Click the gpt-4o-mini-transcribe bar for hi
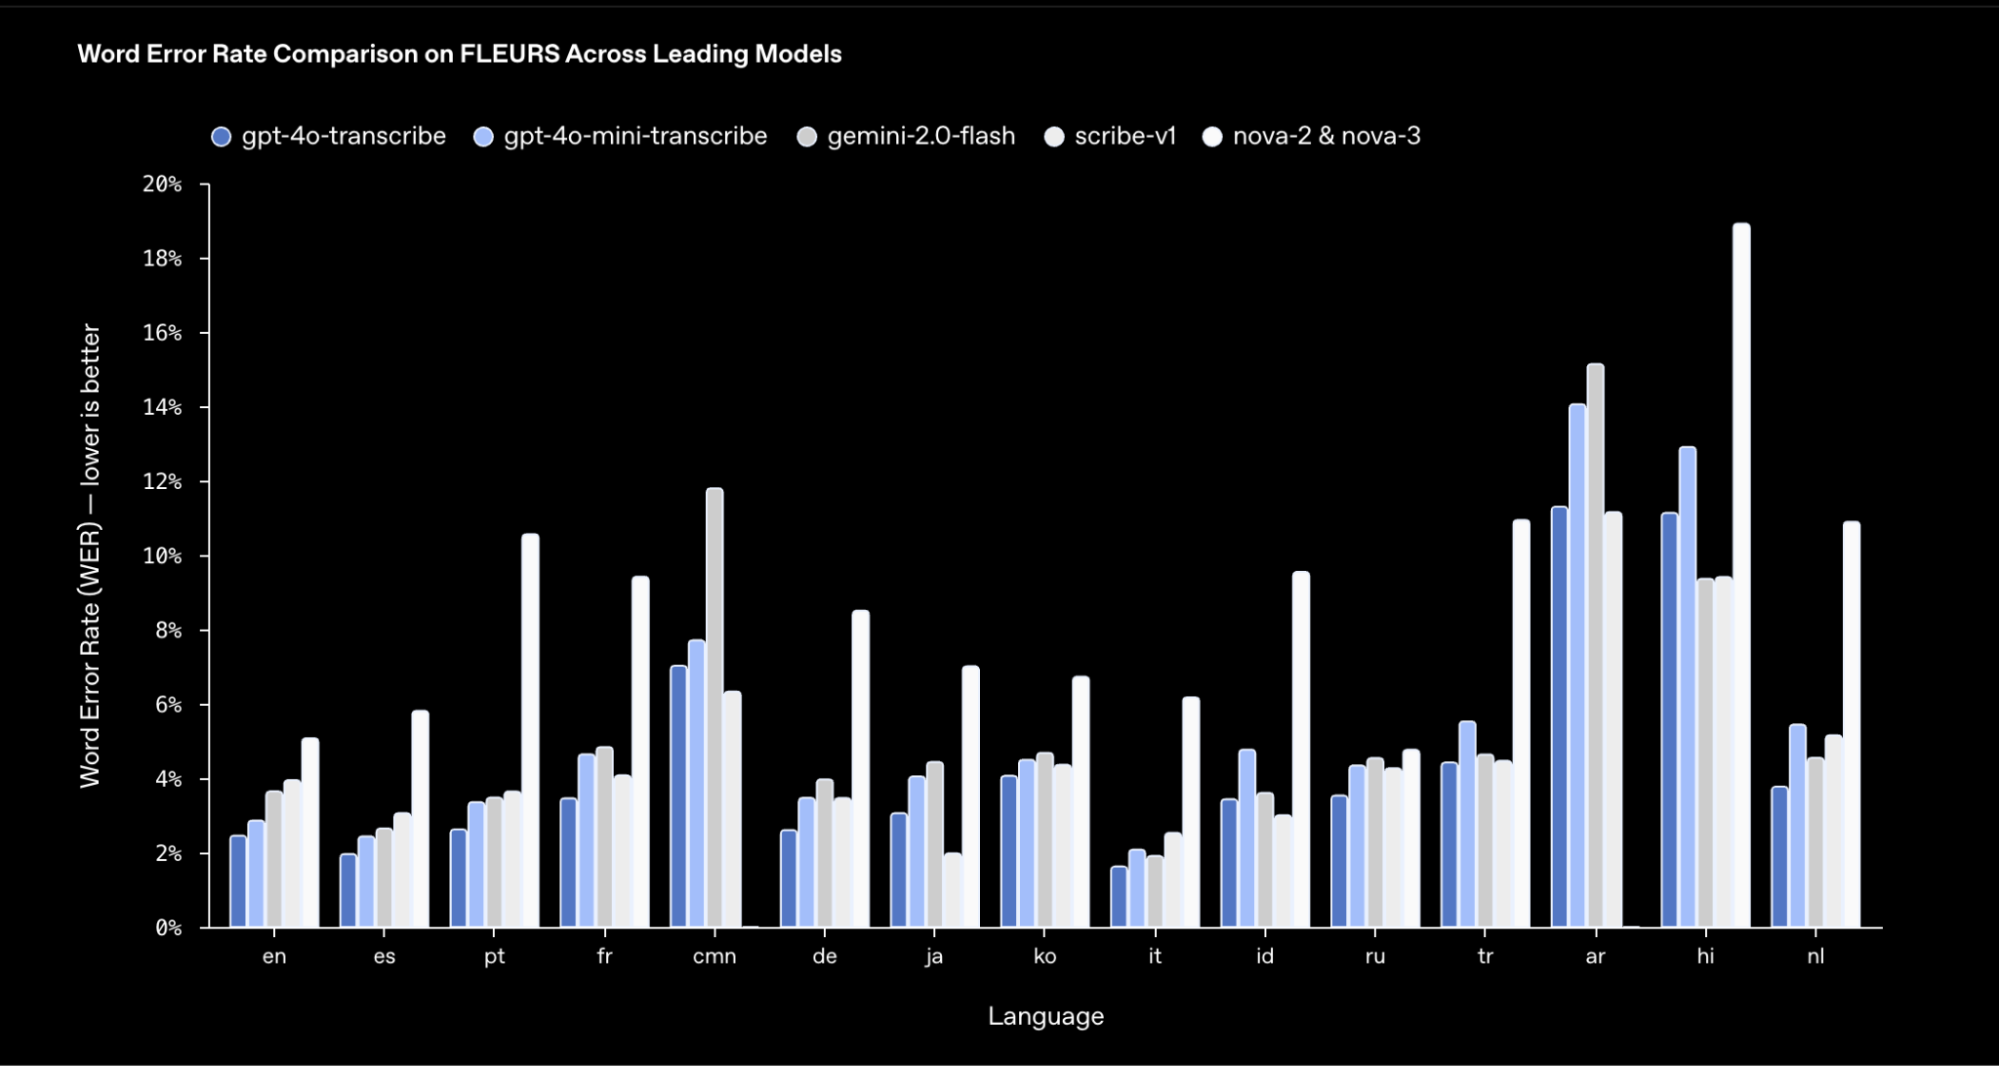Viewport: 1999px width, 1066px height. pos(1687,687)
